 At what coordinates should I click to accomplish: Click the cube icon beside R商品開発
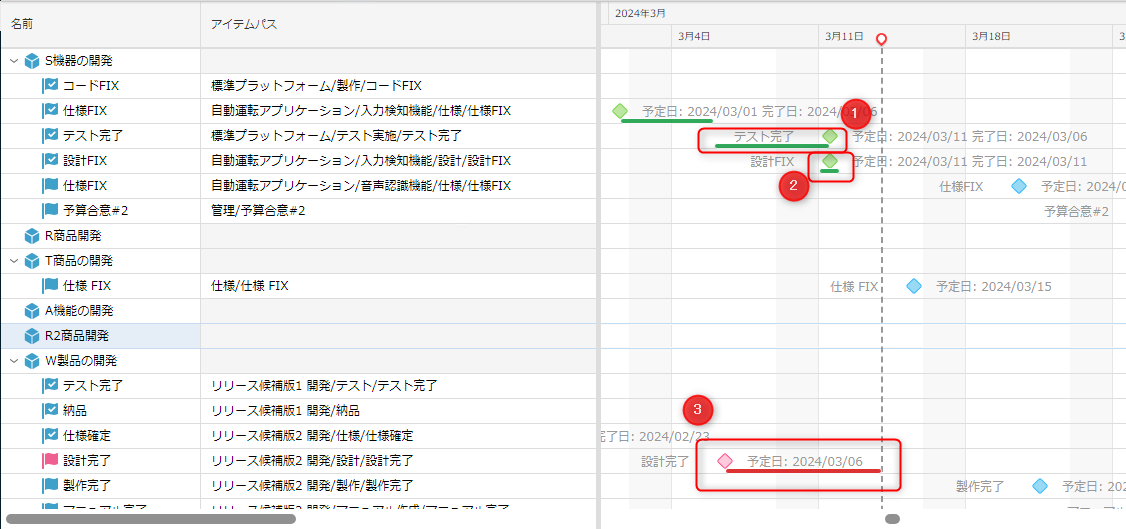click(x=32, y=236)
